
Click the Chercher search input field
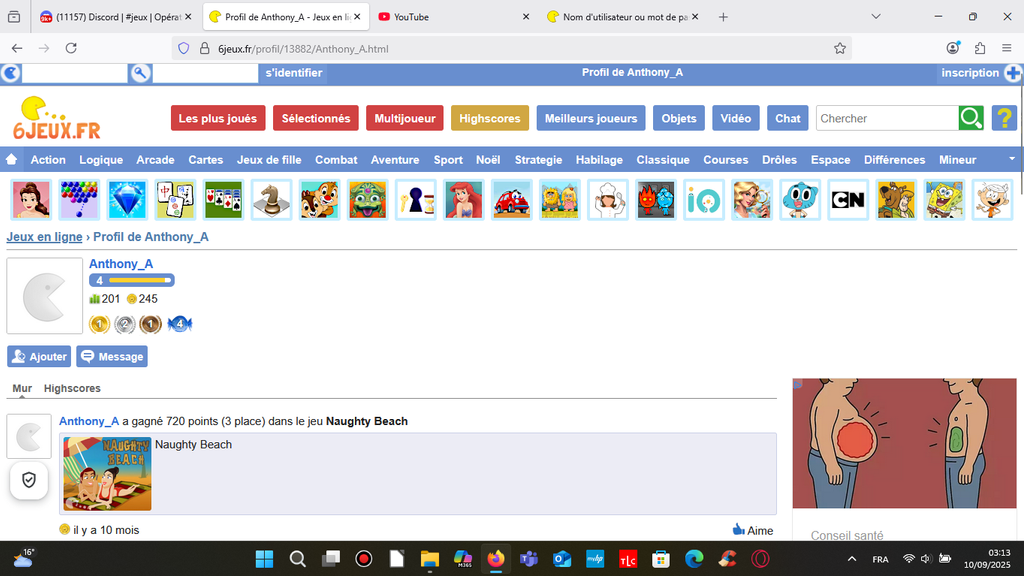point(887,118)
